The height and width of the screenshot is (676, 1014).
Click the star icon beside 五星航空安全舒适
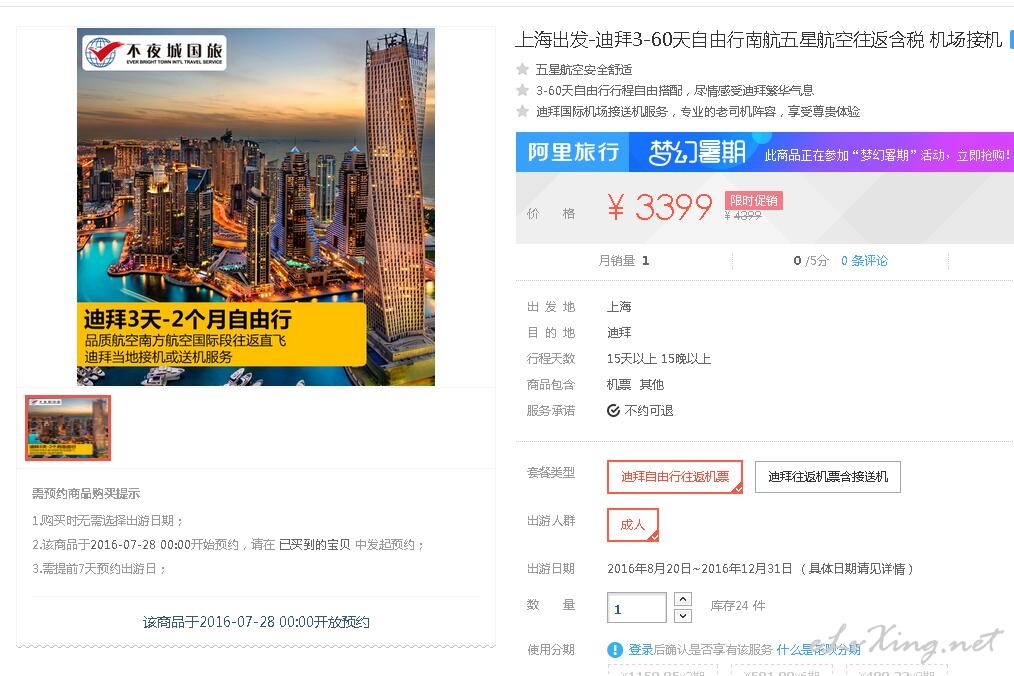pyautogui.click(x=523, y=69)
